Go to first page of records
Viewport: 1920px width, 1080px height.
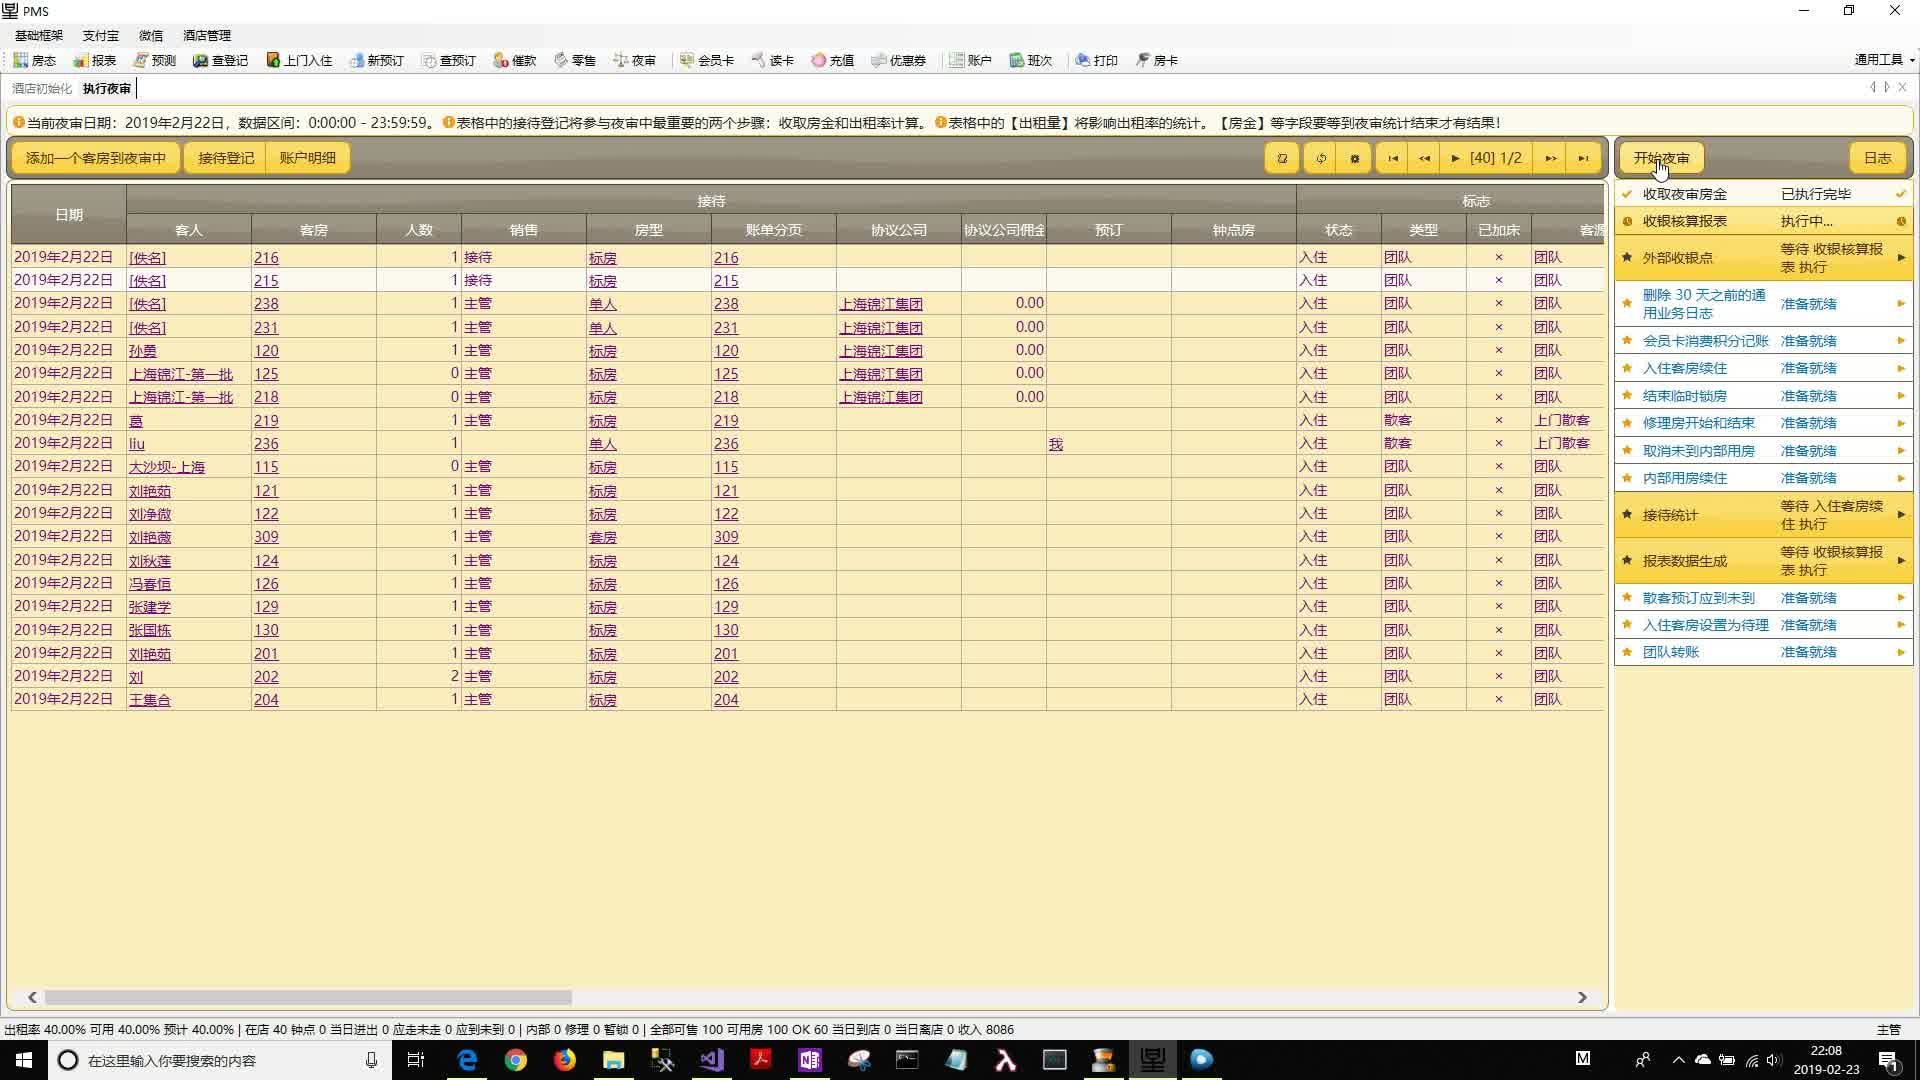coord(1392,158)
